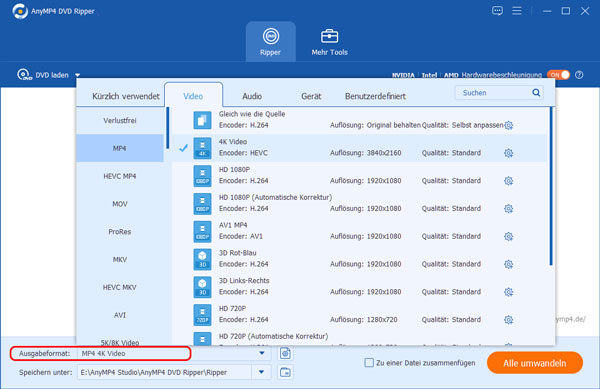Open the hardware acceleration help icon
Image resolution: width=600 pixels, height=389 pixels.
click(579, 75)
